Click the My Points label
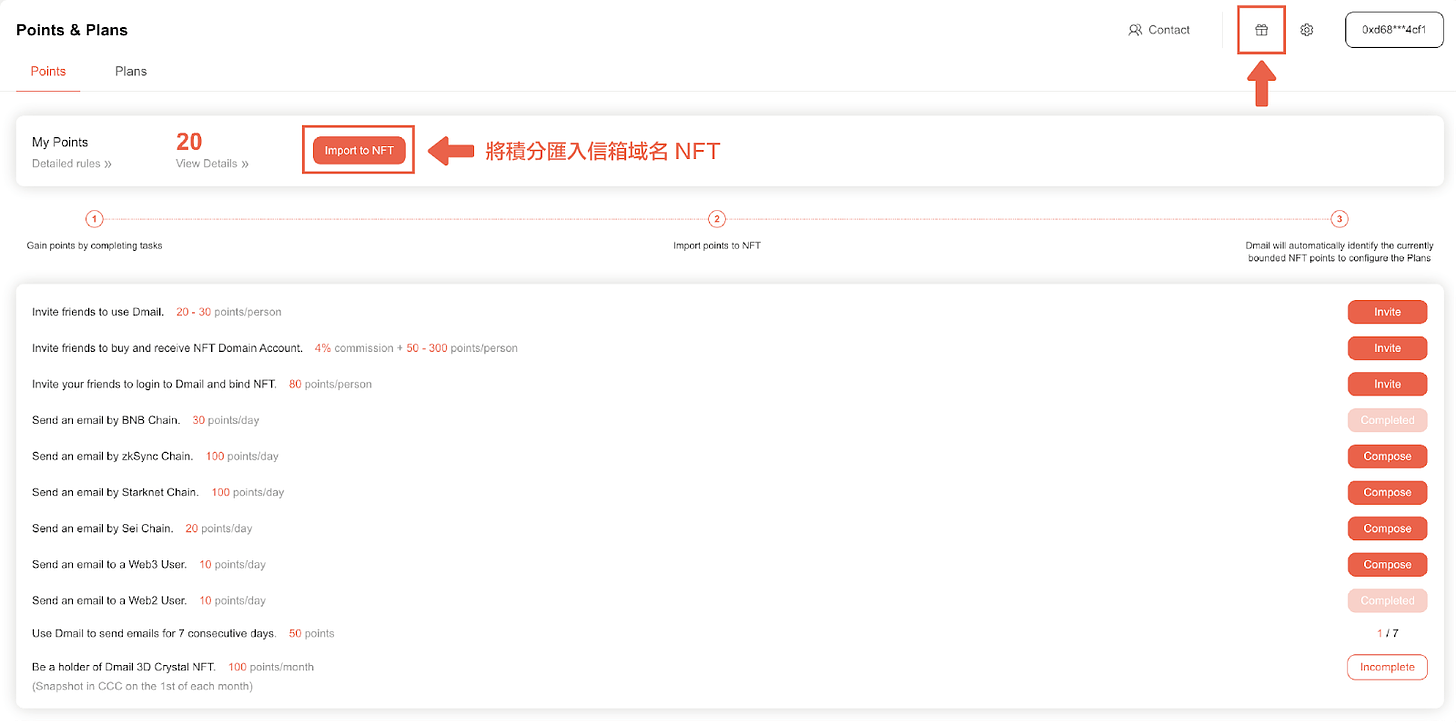 (x=60, y=142)
